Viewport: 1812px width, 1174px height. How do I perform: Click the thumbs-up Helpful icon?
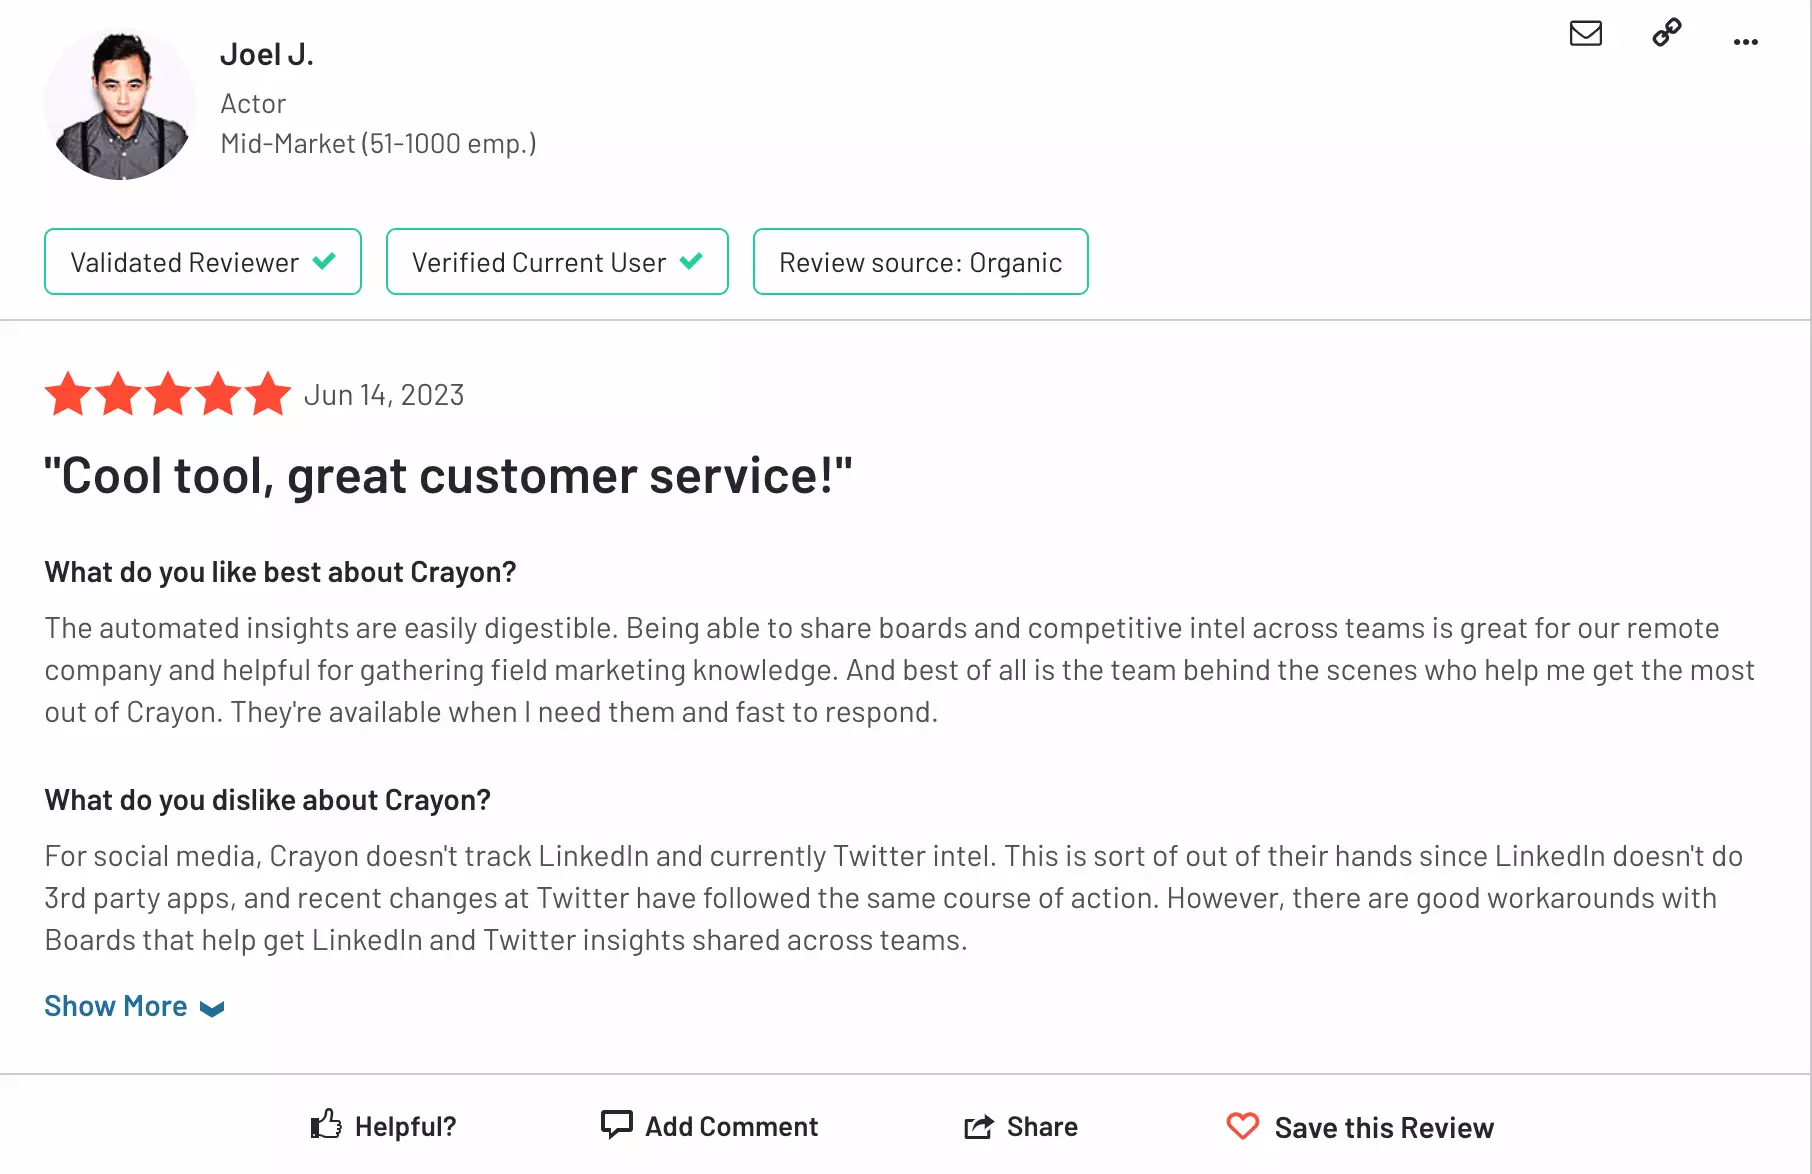(x=326, y=1125)
